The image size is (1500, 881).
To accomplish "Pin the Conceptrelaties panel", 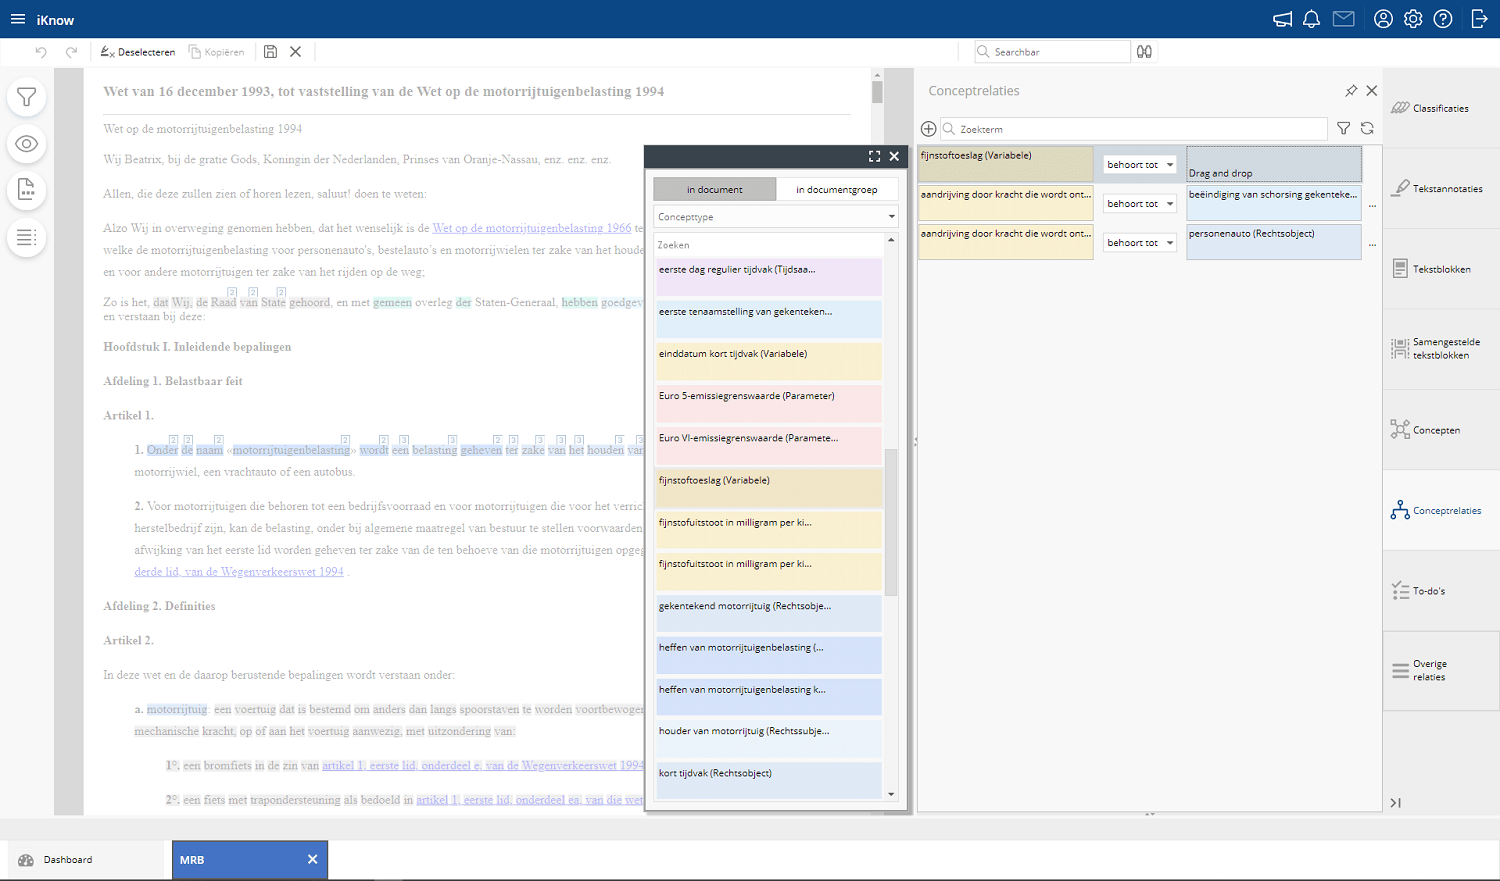I will pyautogui.click(x=1351, y=91).
